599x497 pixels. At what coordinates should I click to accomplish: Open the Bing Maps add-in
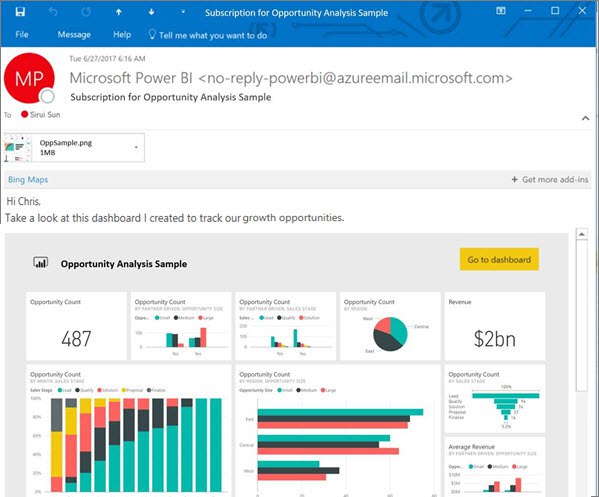28,180
